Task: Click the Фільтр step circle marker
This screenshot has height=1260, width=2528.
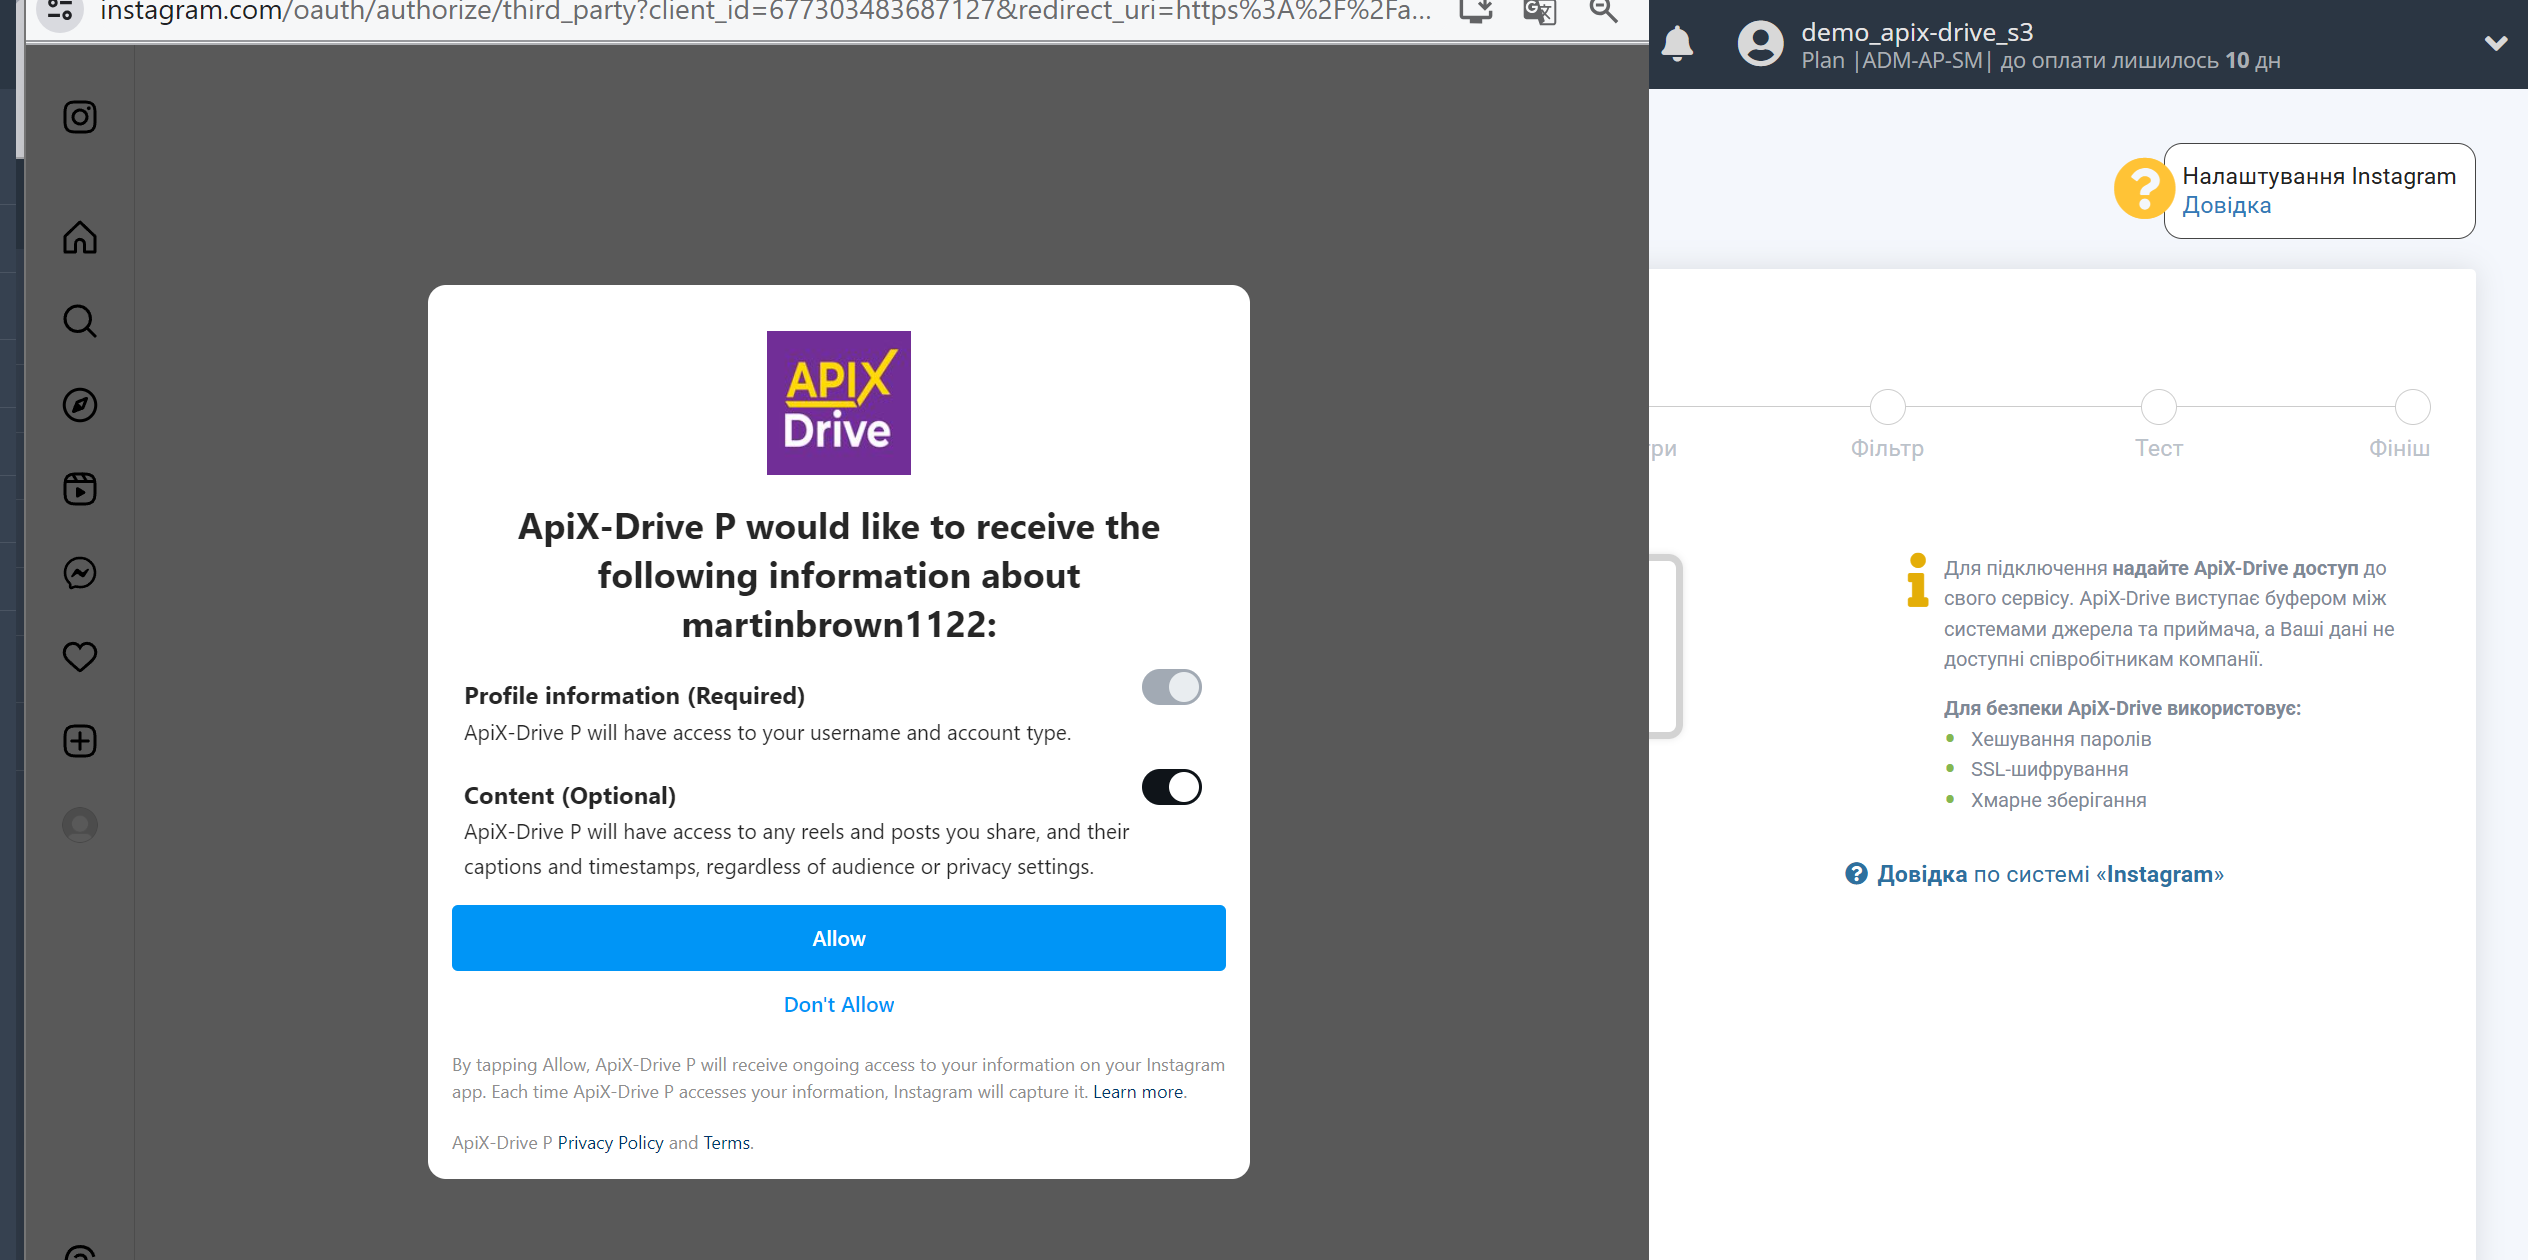Action: 1887,407
